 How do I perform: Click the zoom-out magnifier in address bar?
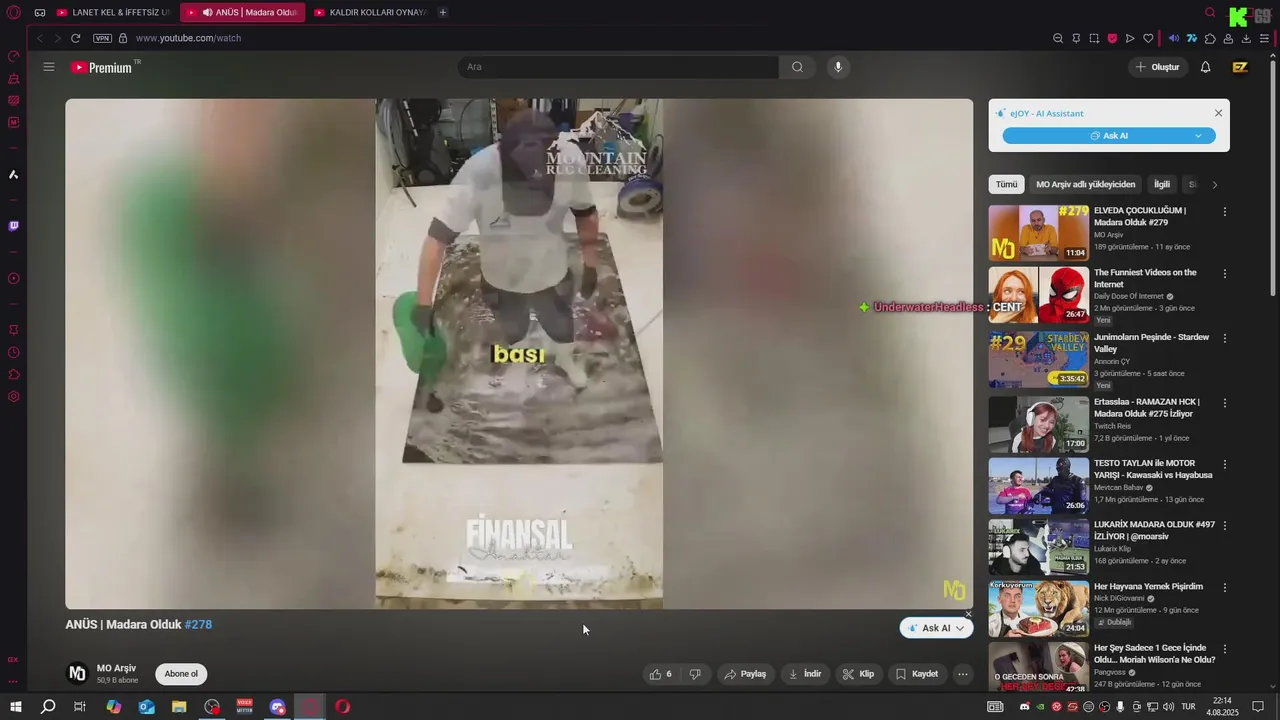(1058, 38)
